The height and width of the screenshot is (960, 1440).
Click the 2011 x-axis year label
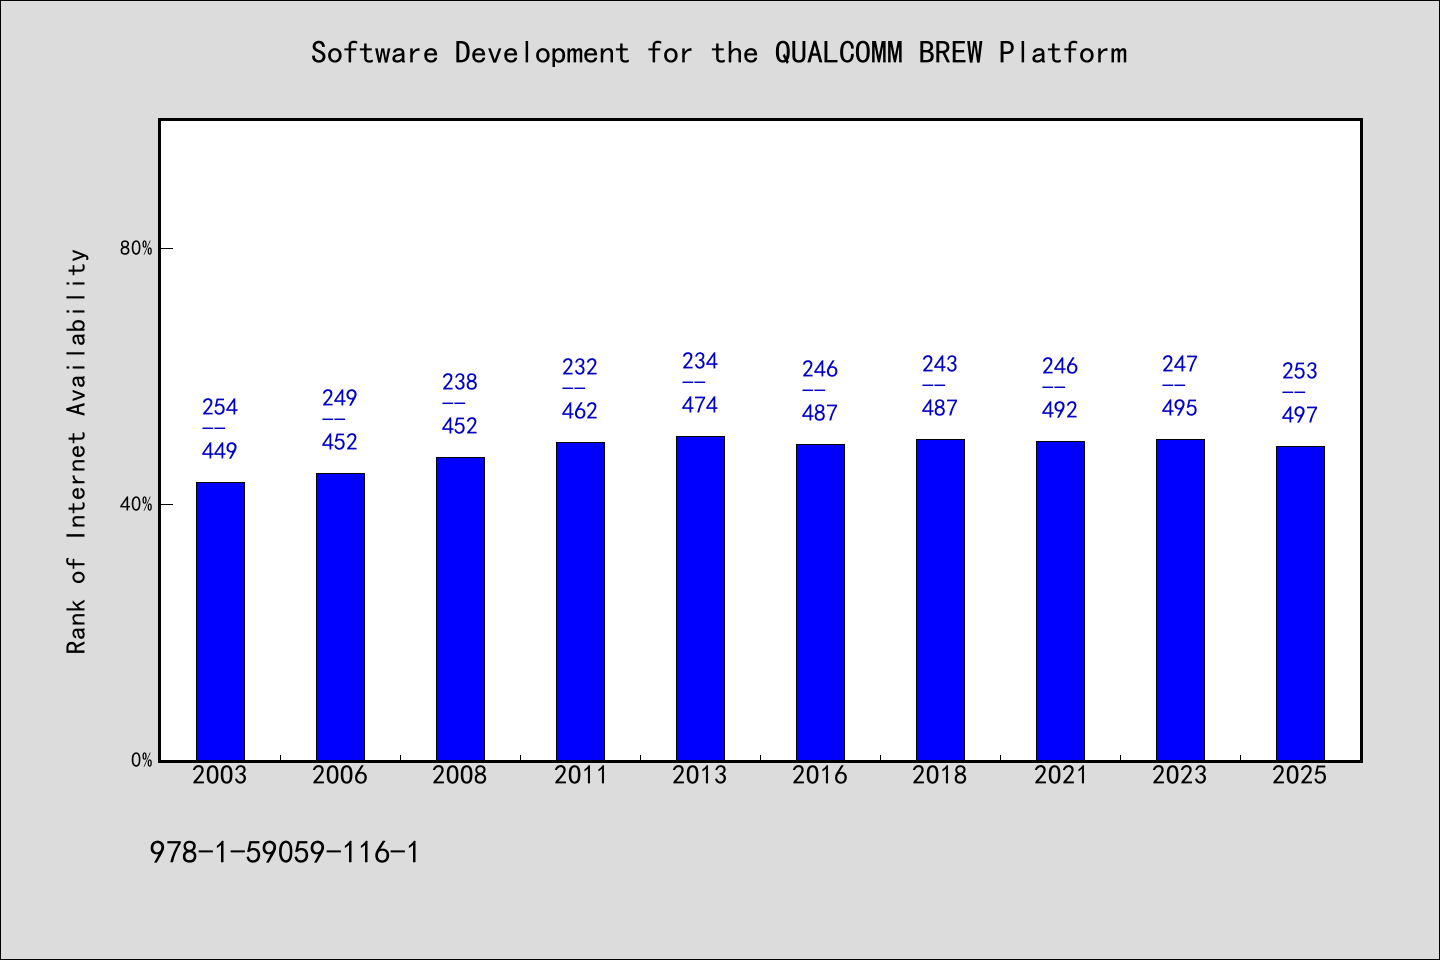(580, 775)
